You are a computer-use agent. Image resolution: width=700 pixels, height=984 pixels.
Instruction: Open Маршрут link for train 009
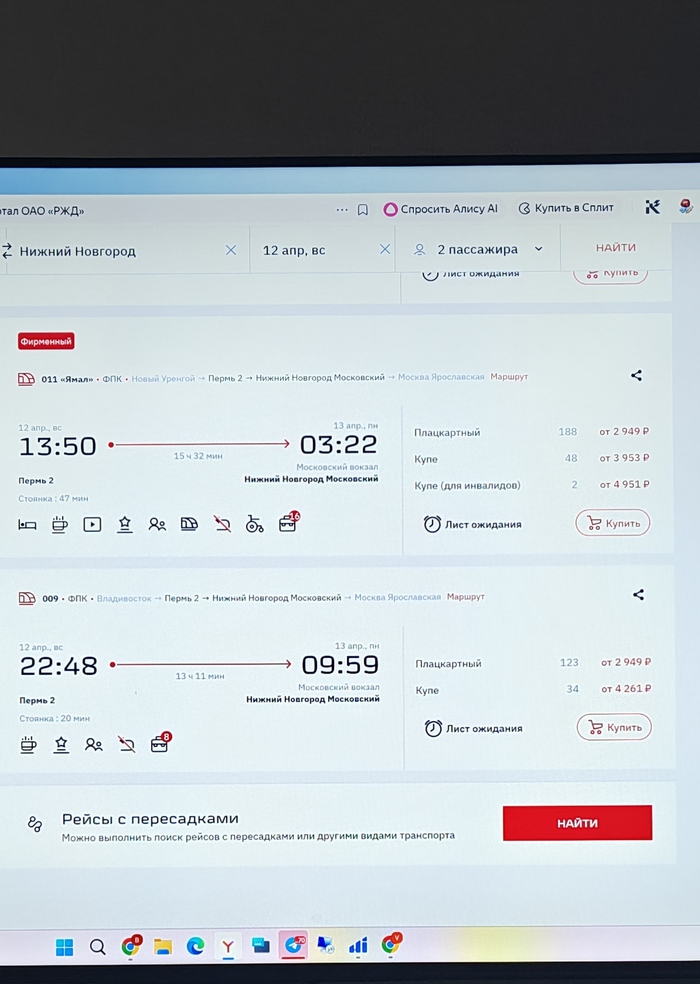[x=465, y=597]
